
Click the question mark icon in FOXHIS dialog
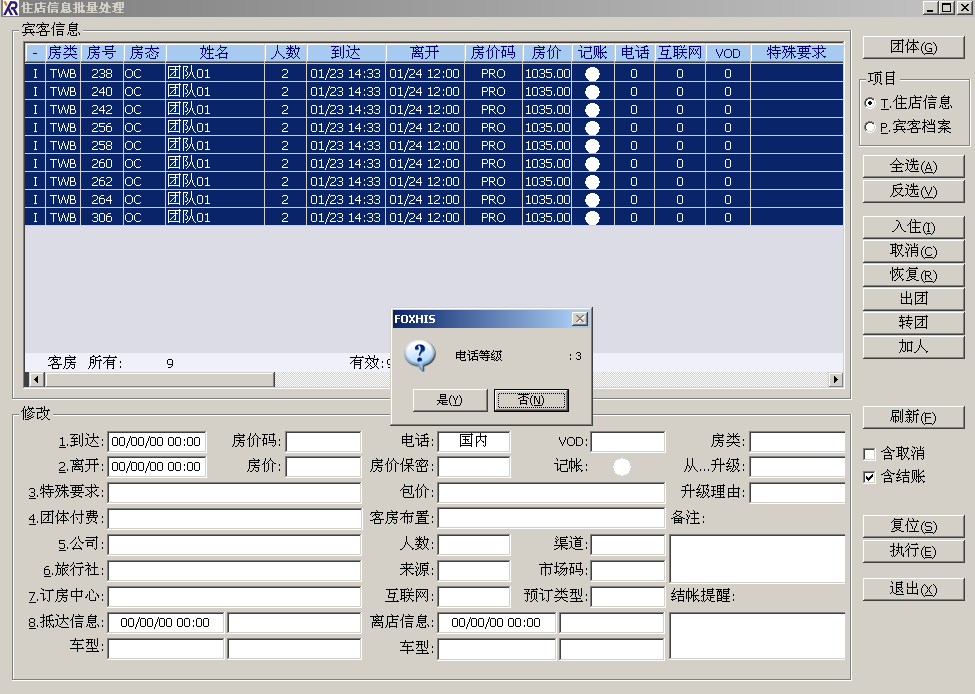421,355
